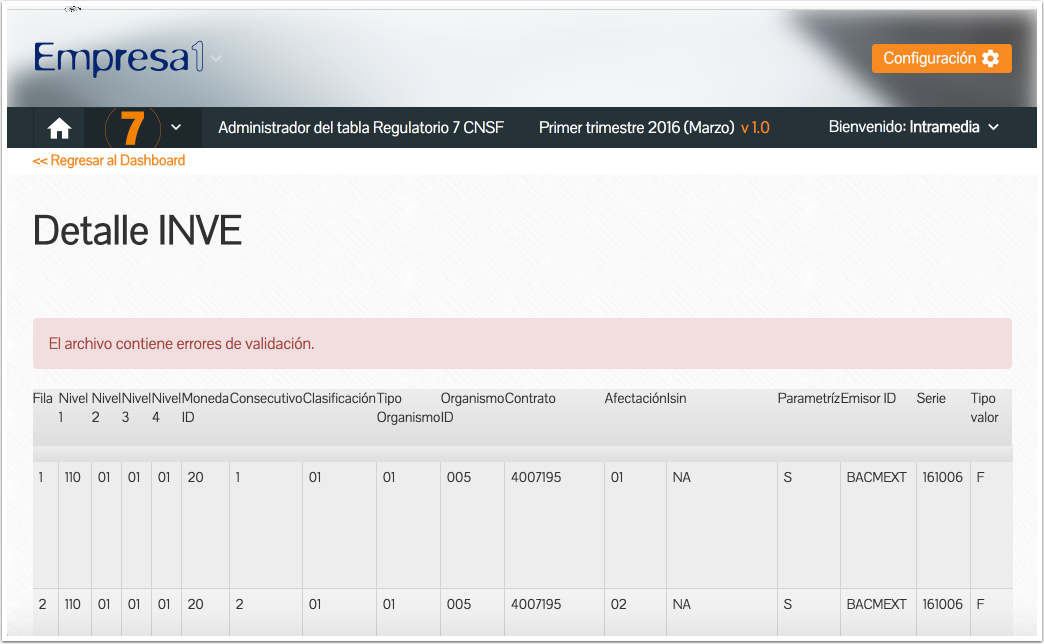Expand the Bienvenido Intramedia user menu

993,127
